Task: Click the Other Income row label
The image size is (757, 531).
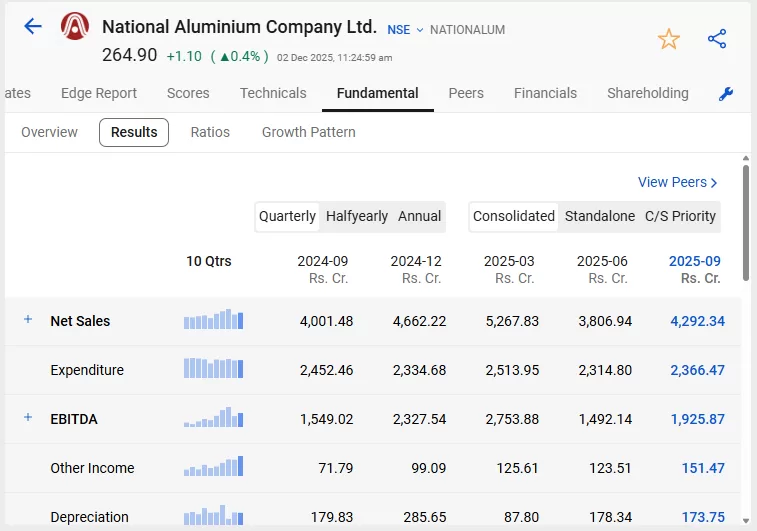Action: (92, 468)
